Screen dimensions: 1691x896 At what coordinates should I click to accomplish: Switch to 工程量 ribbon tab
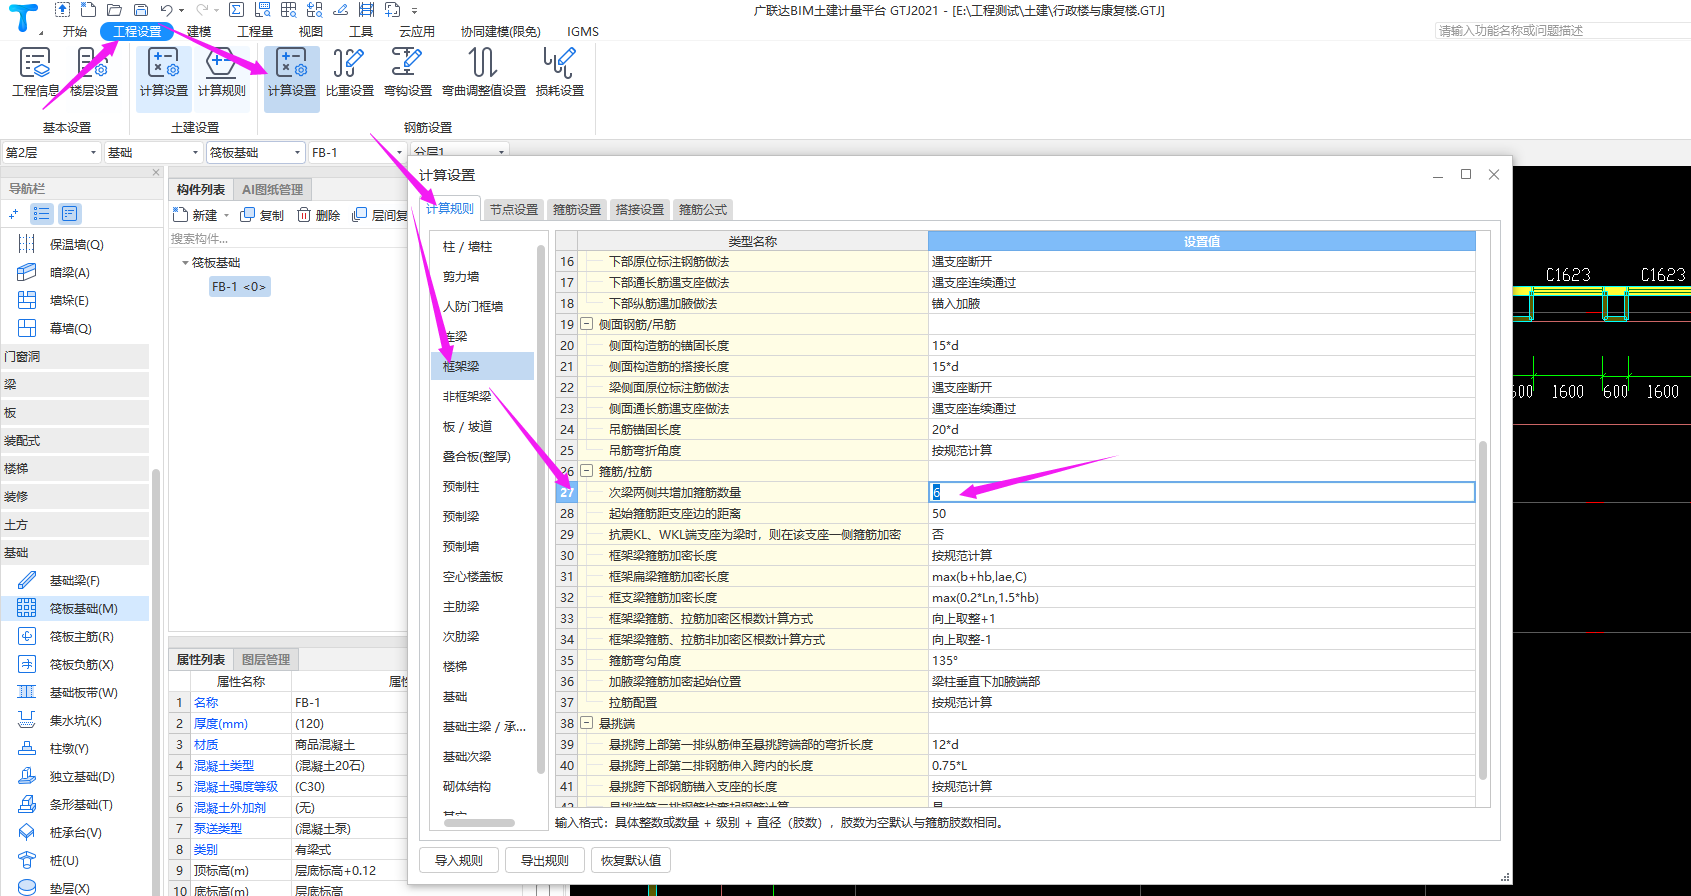(x=255, y=31)
